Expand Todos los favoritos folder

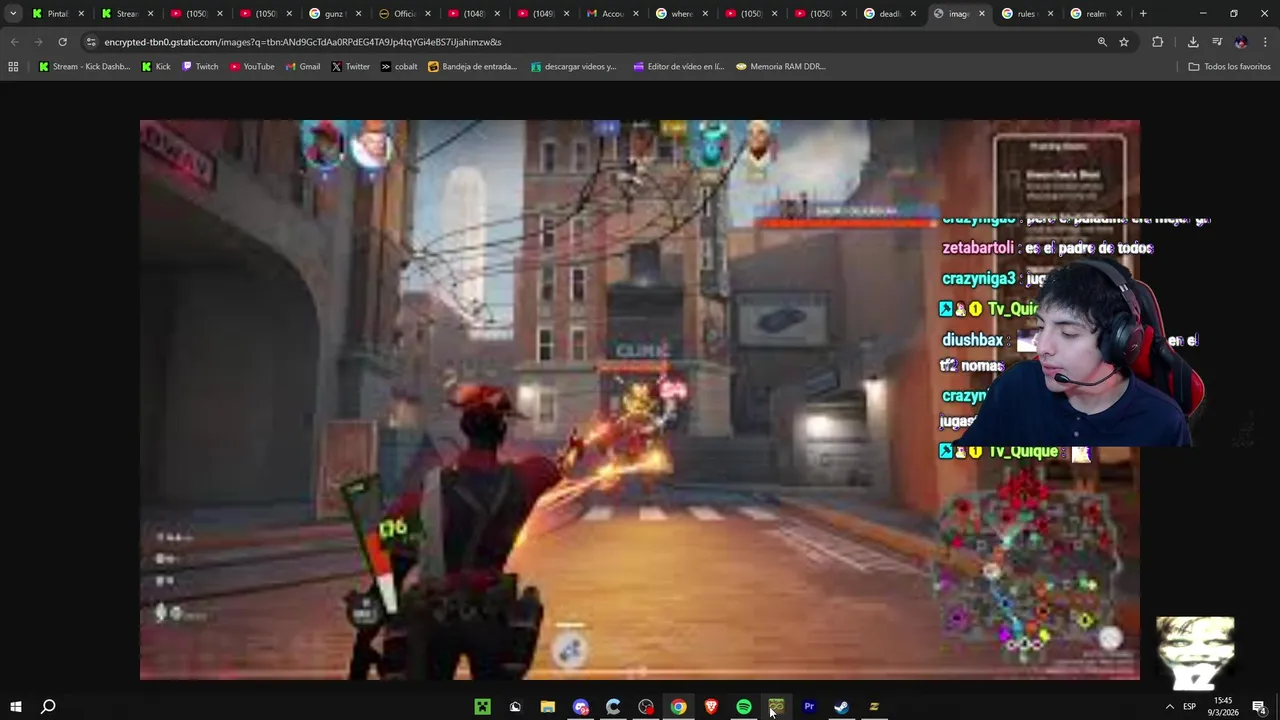tap(1229, 67)
